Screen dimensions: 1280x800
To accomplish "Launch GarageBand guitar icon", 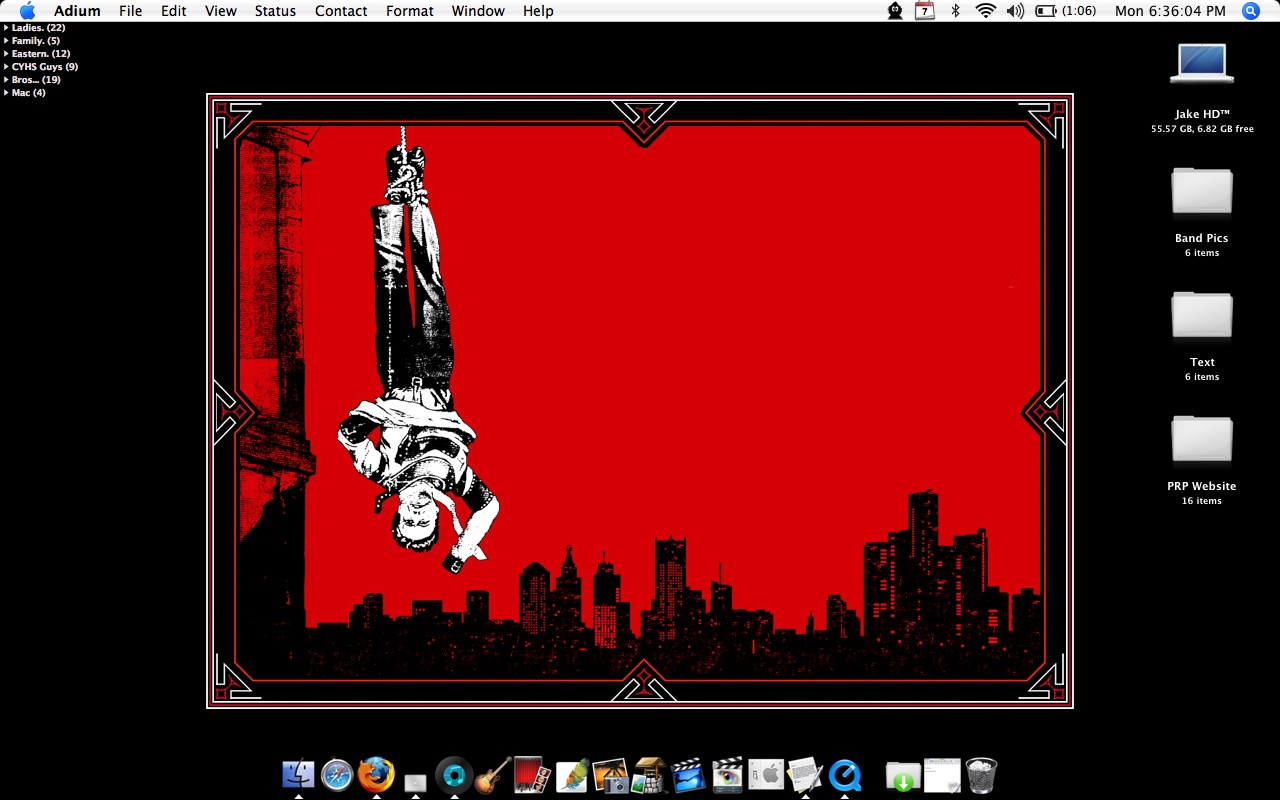I will [x=493, y=775].
